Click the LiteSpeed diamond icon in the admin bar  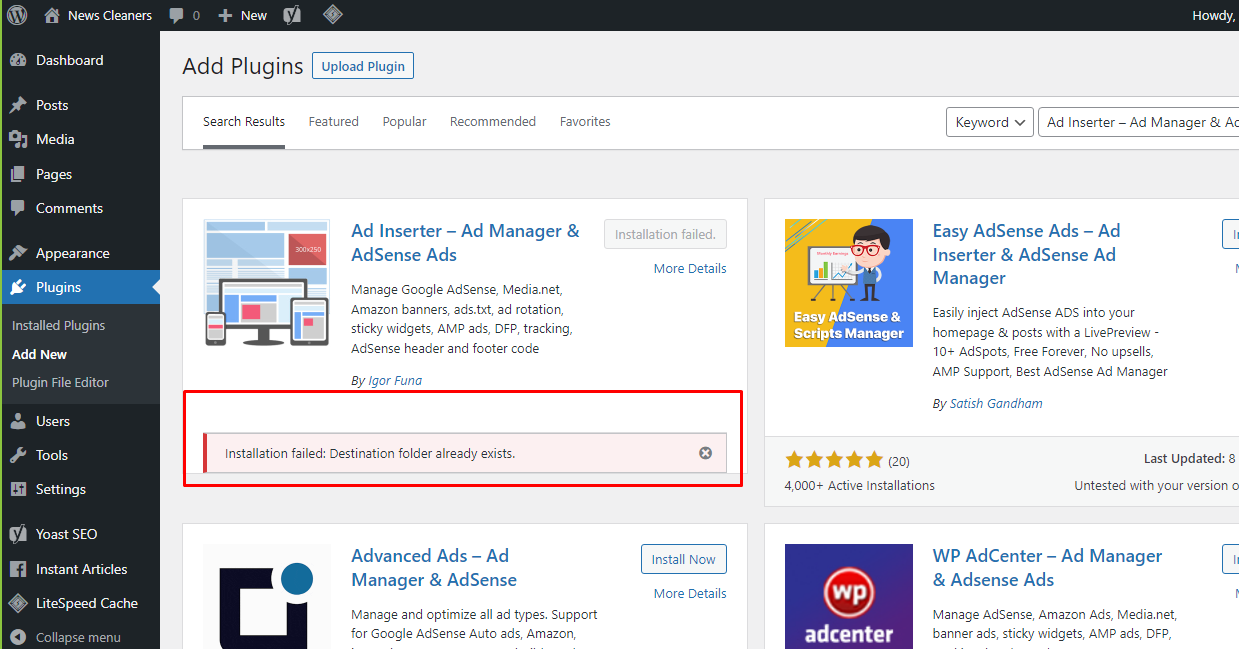tap(332, 15)
